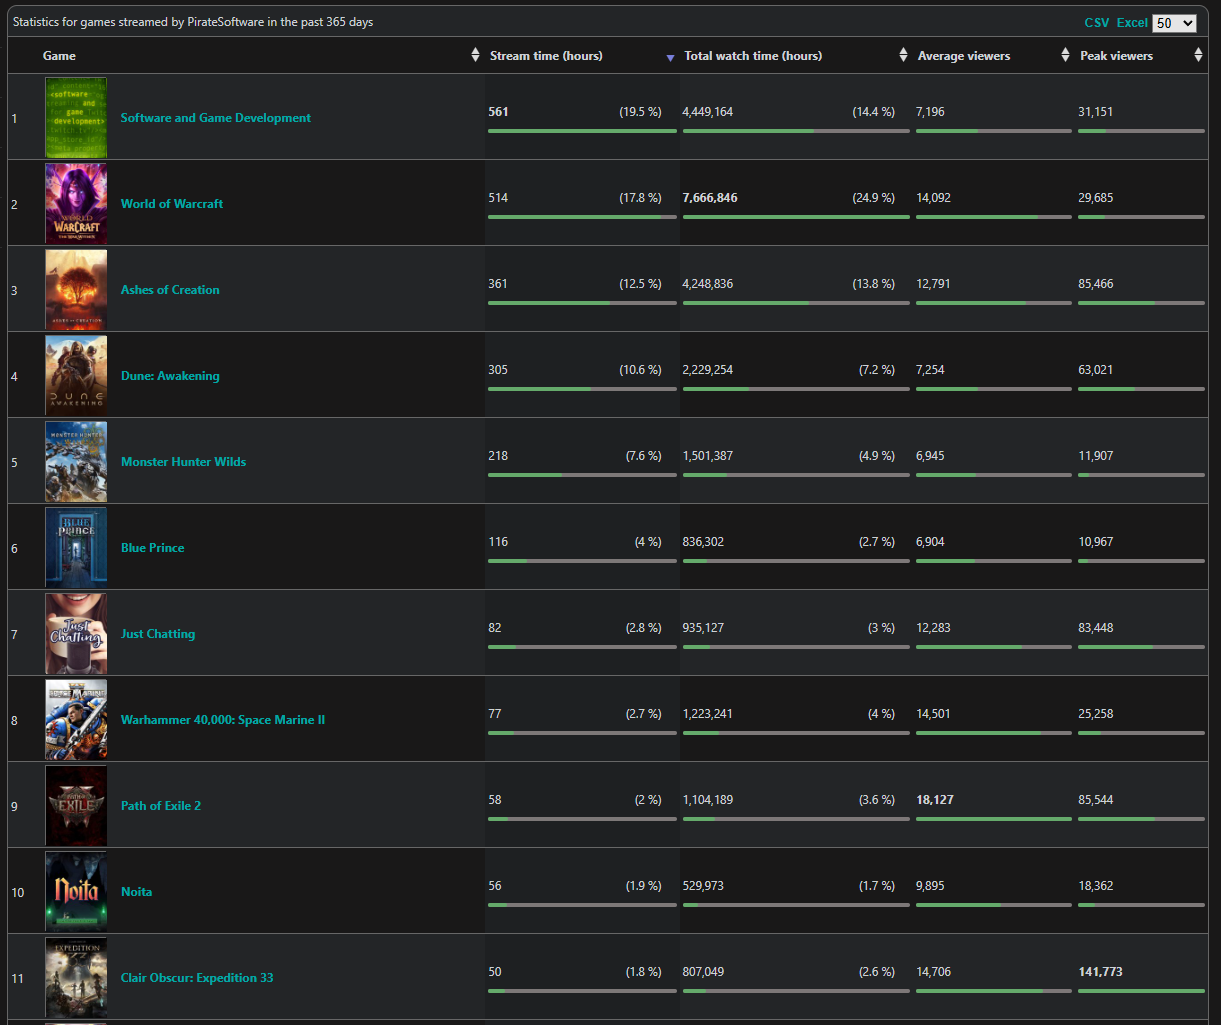Open the World of Warcraft link
The image size is (1221, 1025).
click(172, 204)
